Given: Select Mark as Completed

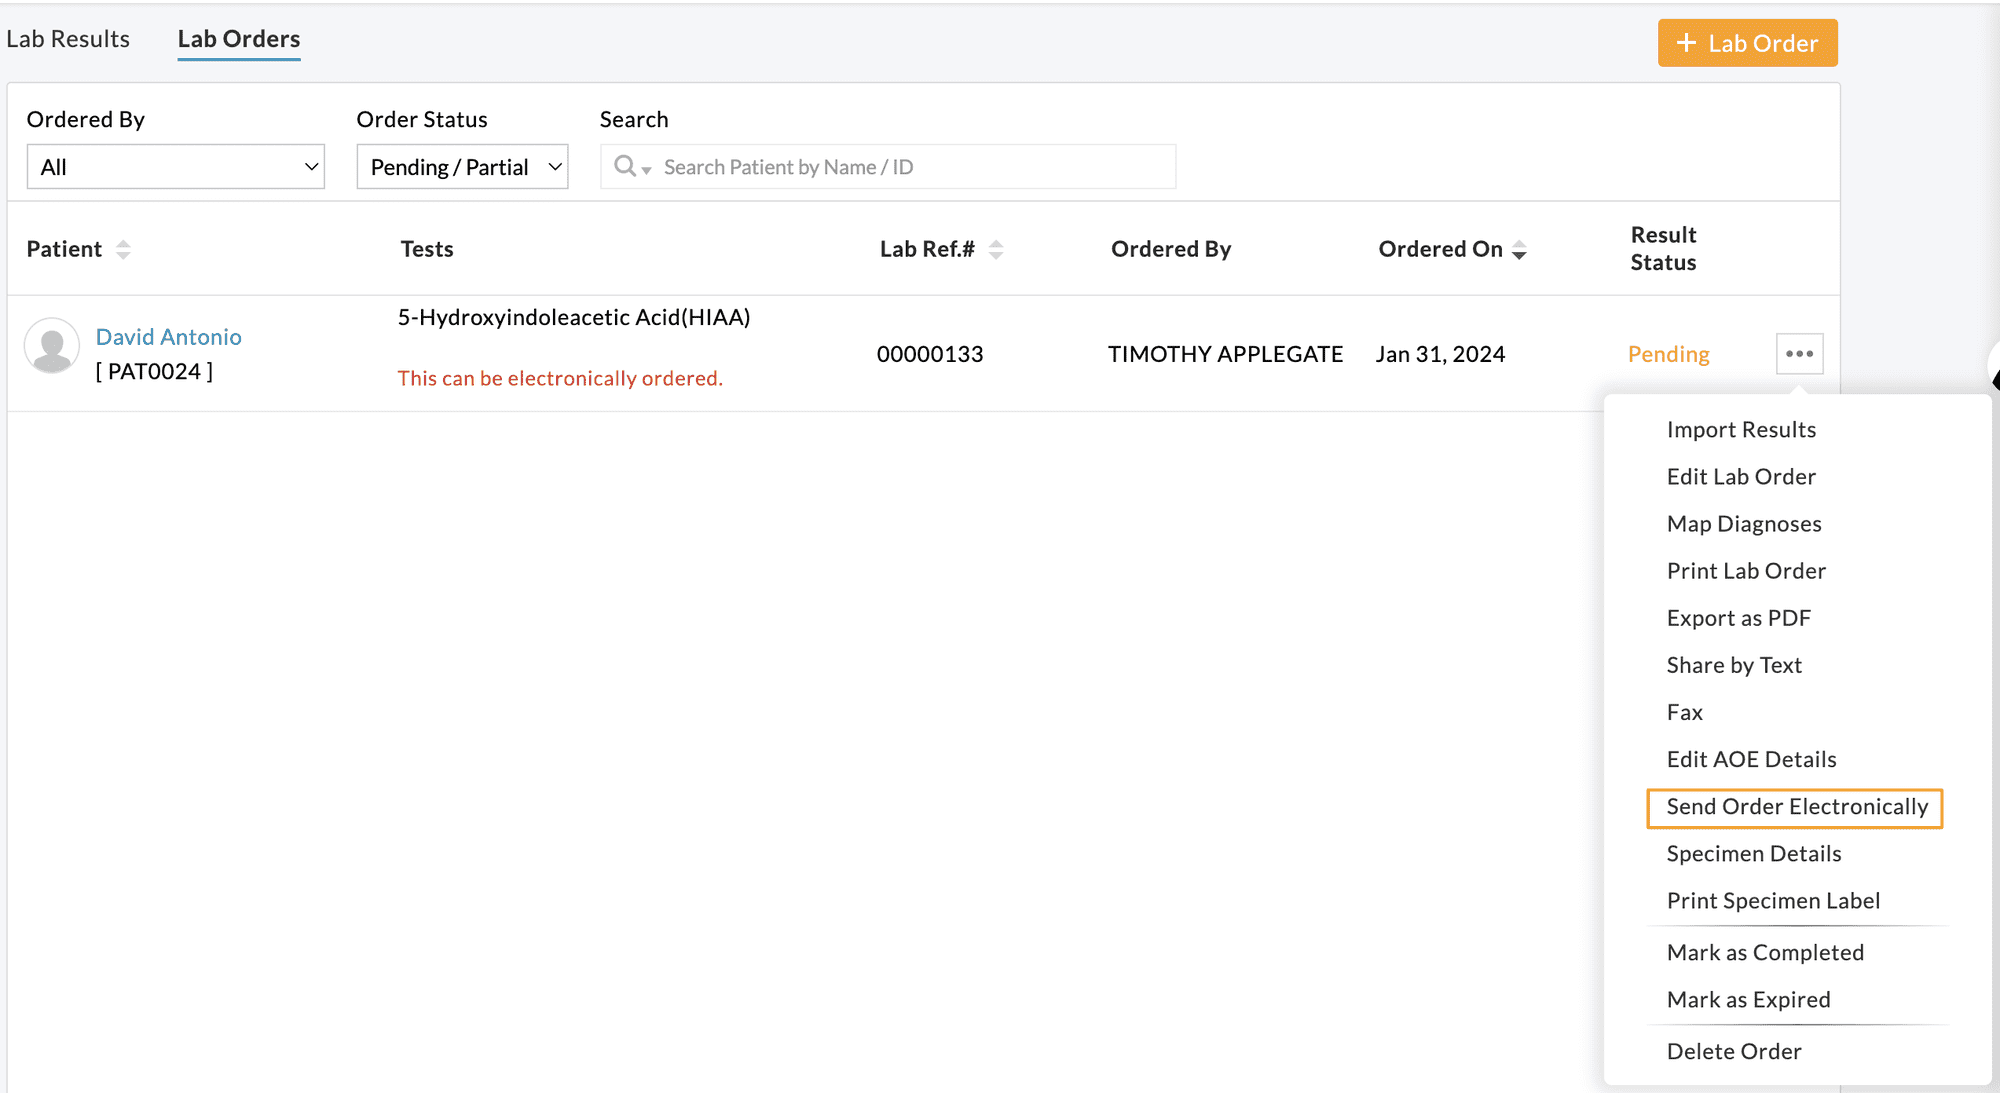Looking at the screenshot, I should [x=1765, y=952].
